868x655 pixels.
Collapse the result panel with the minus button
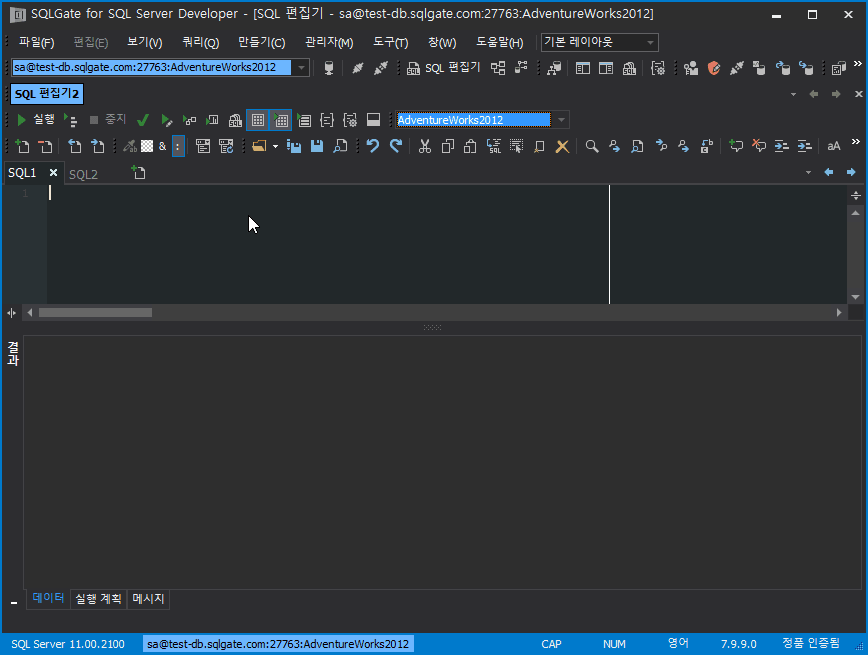coord(14,602)
